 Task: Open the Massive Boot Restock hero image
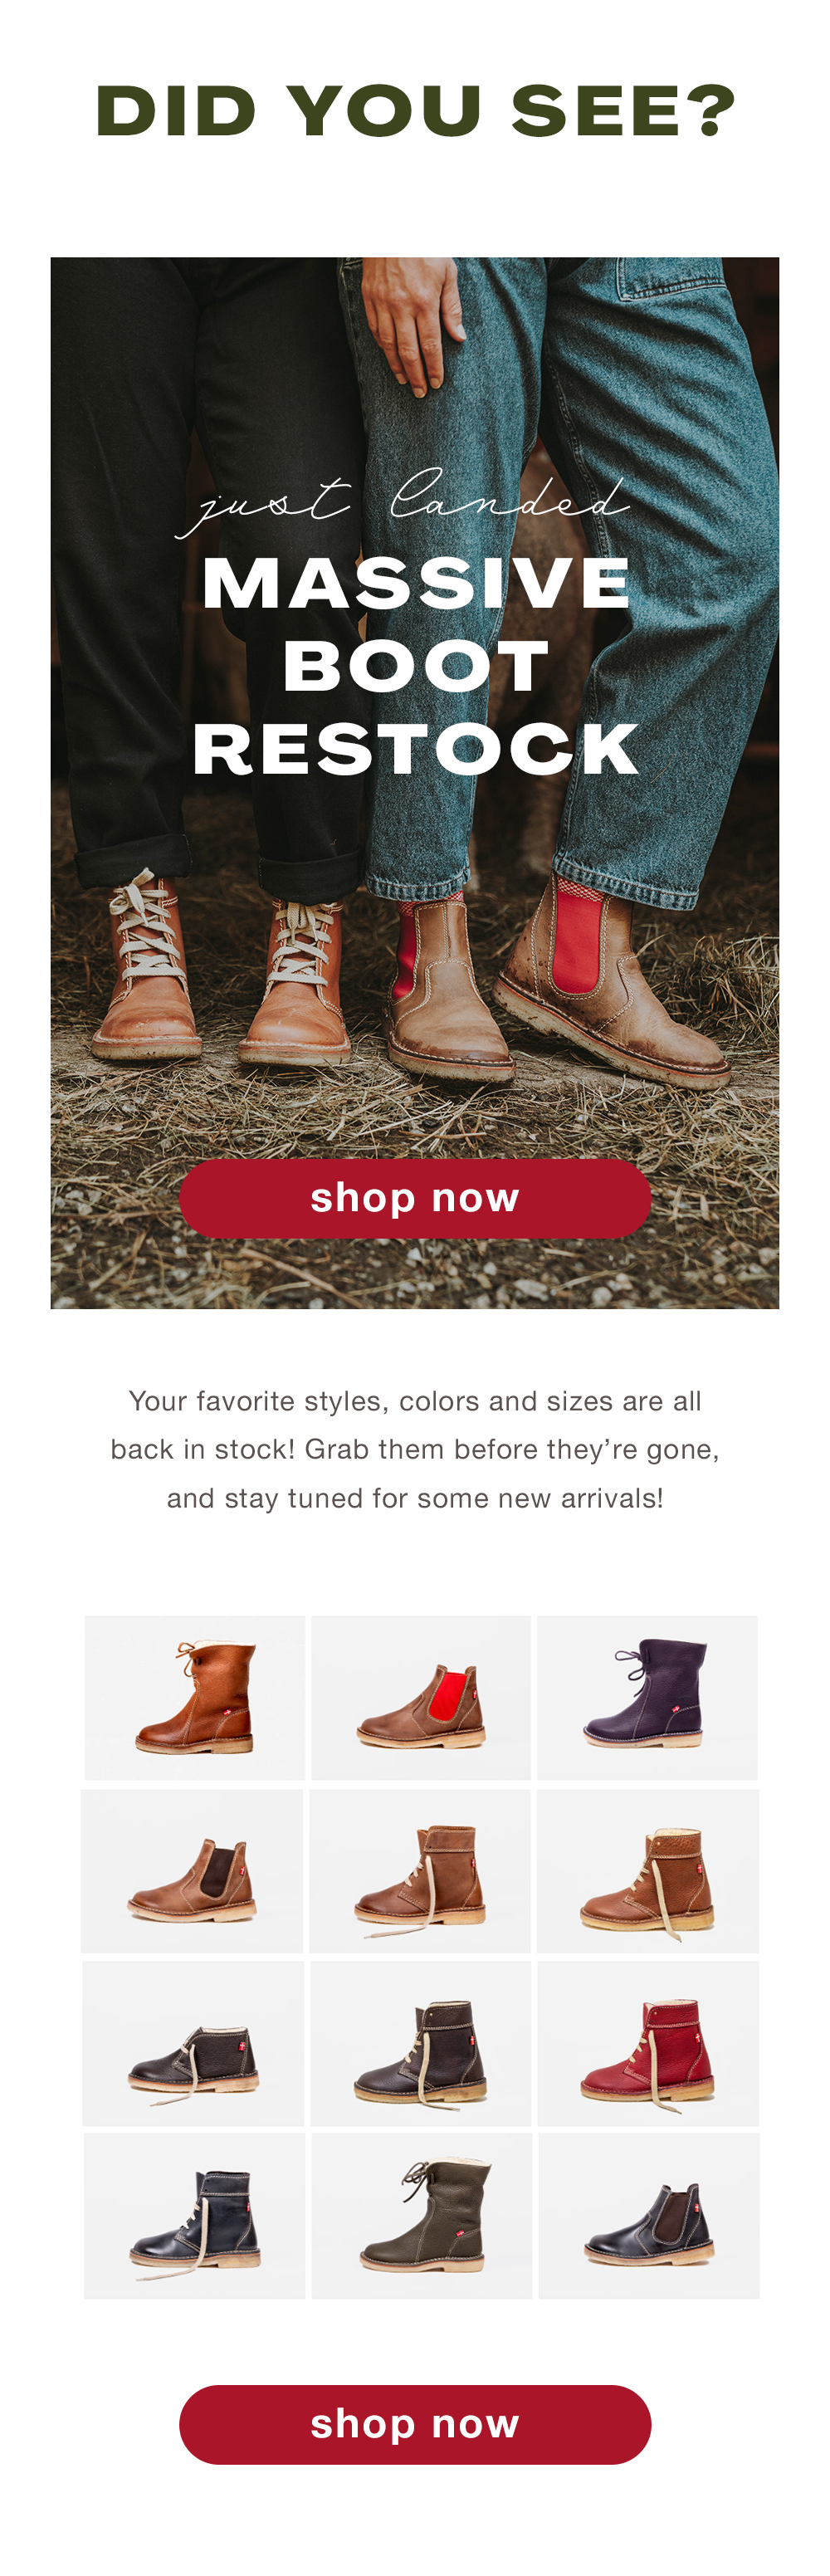click(415, 783)
